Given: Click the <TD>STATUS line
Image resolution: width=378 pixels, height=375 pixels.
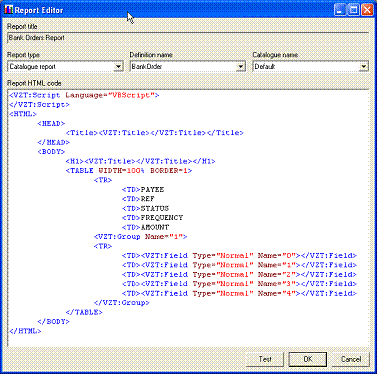Looking at the screenshot, I should point(145,209).
